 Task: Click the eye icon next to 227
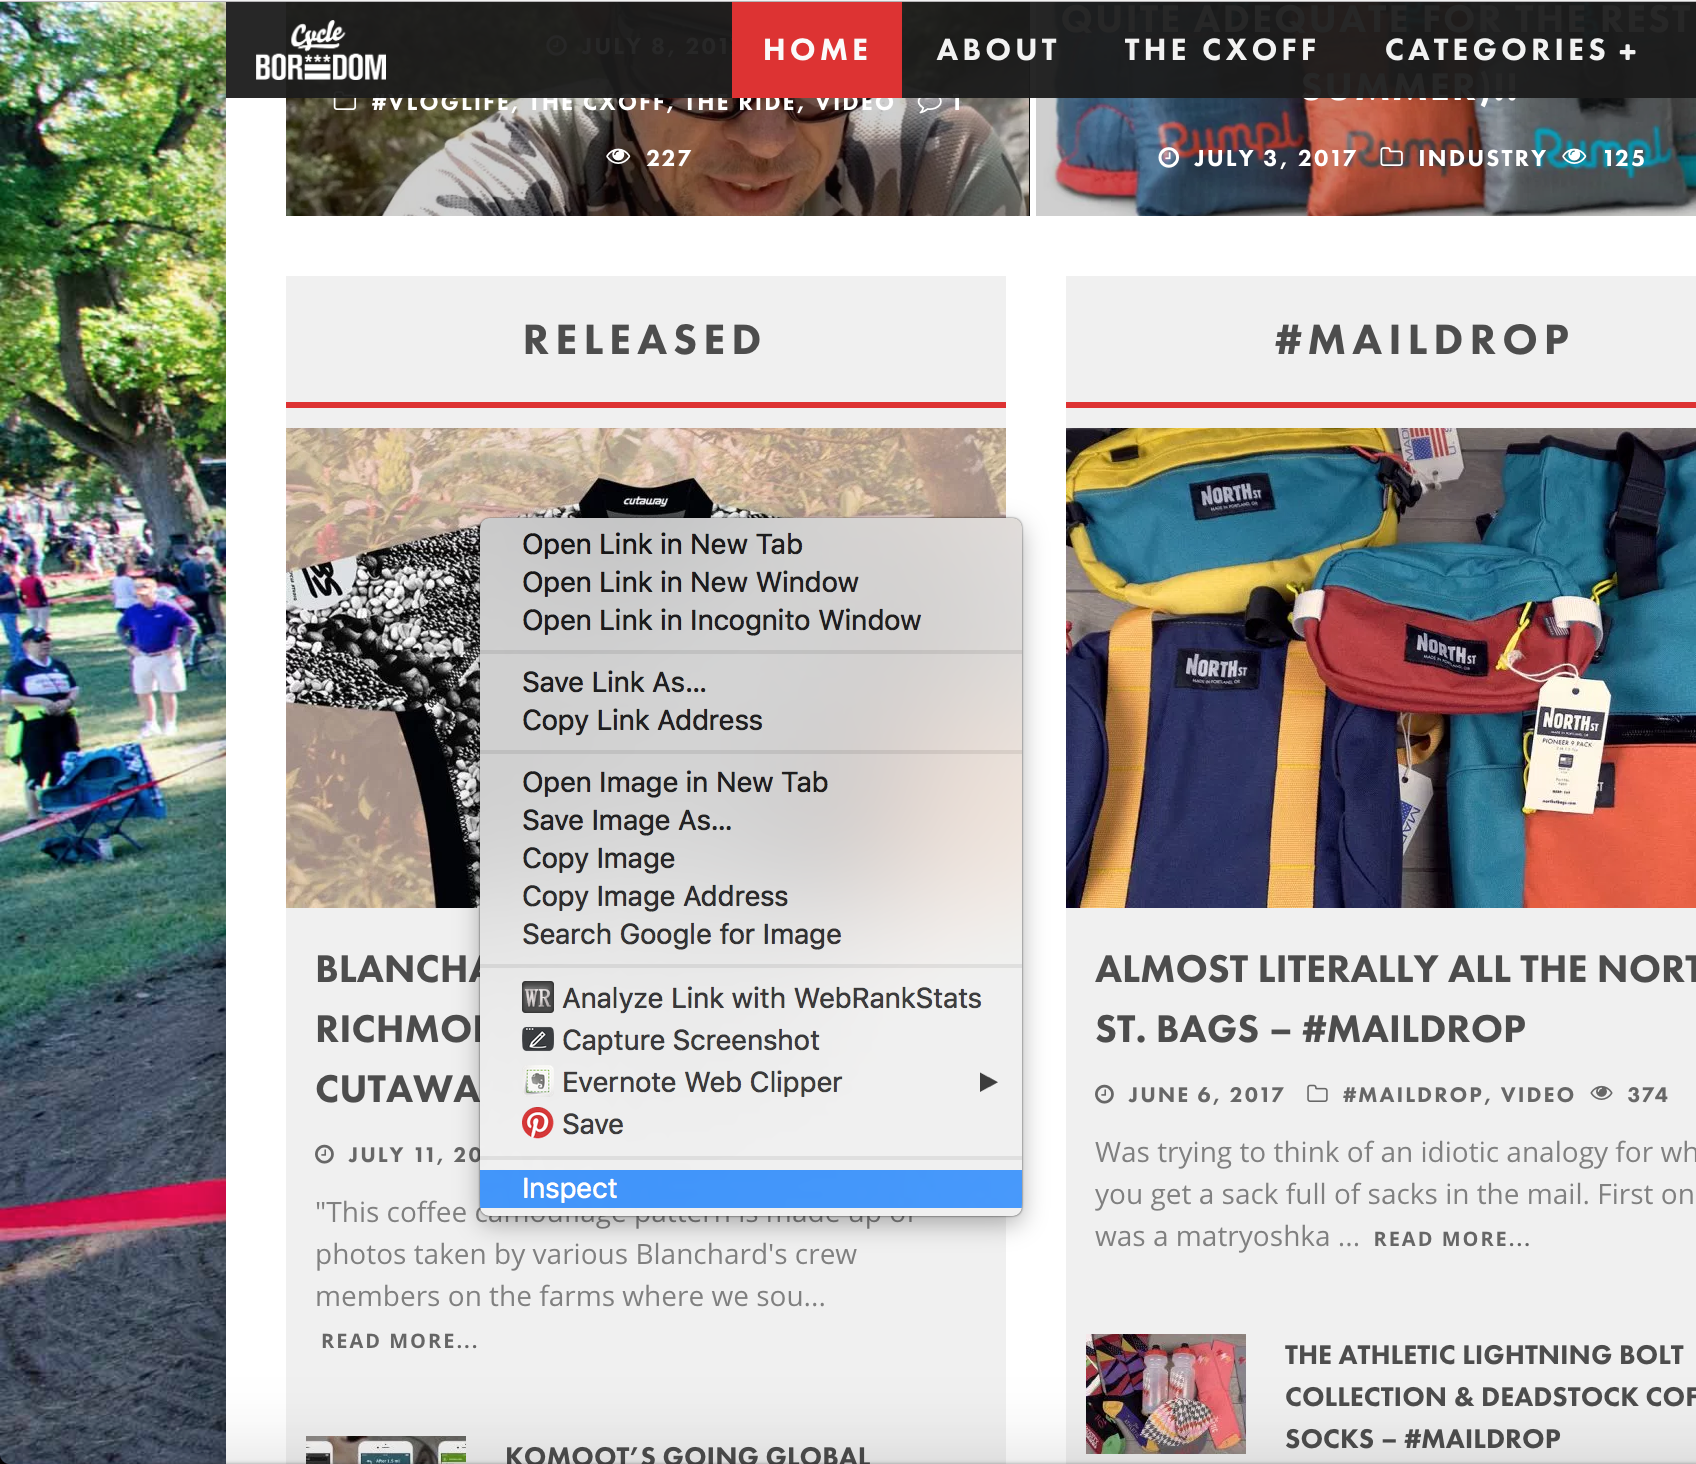click(619, 156)
